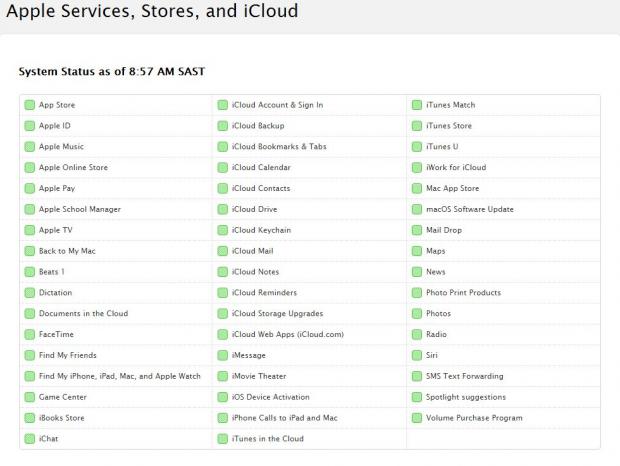Click the status indicator for iTunes Store
620x466 pixels.
click(x=417, y=126)
